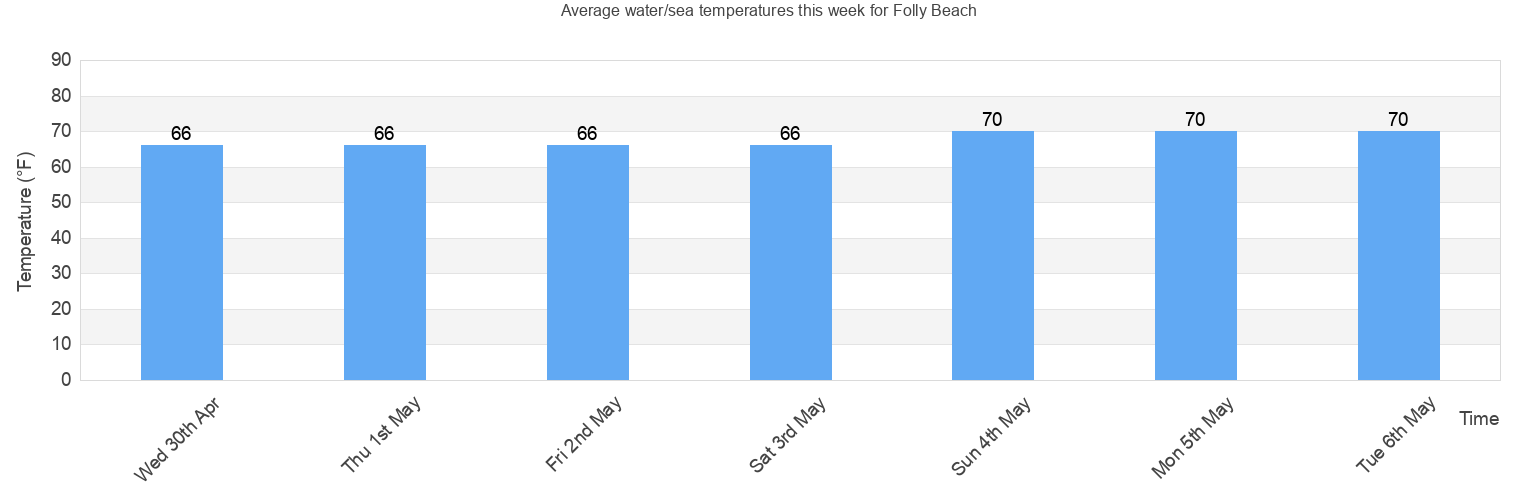
Task: Select the Sat 3rd May bar
Action: [791, 263]
